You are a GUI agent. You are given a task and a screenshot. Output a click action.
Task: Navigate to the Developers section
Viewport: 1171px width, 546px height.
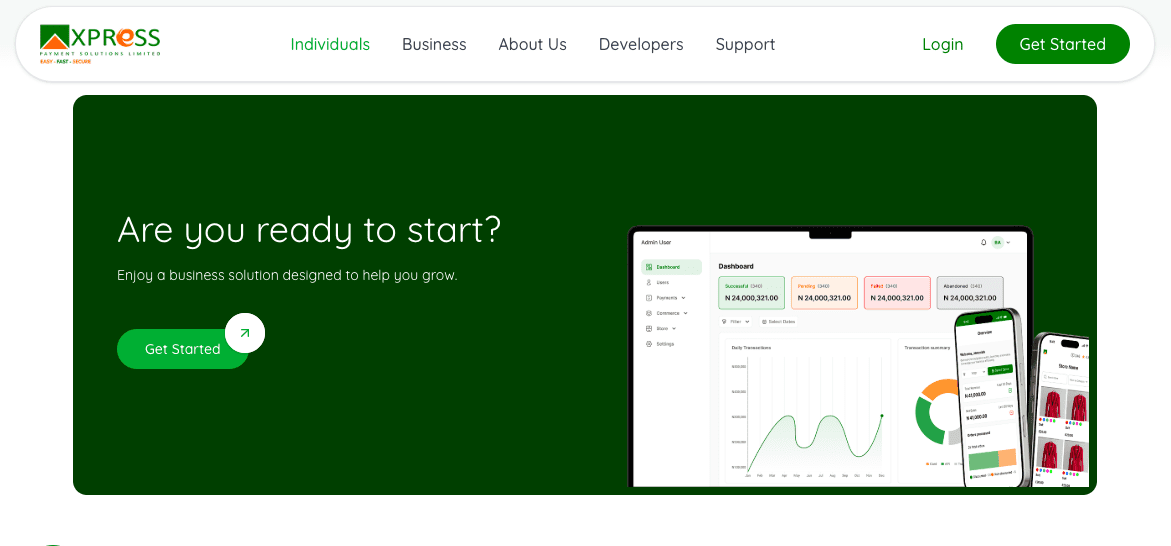pyautogui.click(x=641, y=44)
